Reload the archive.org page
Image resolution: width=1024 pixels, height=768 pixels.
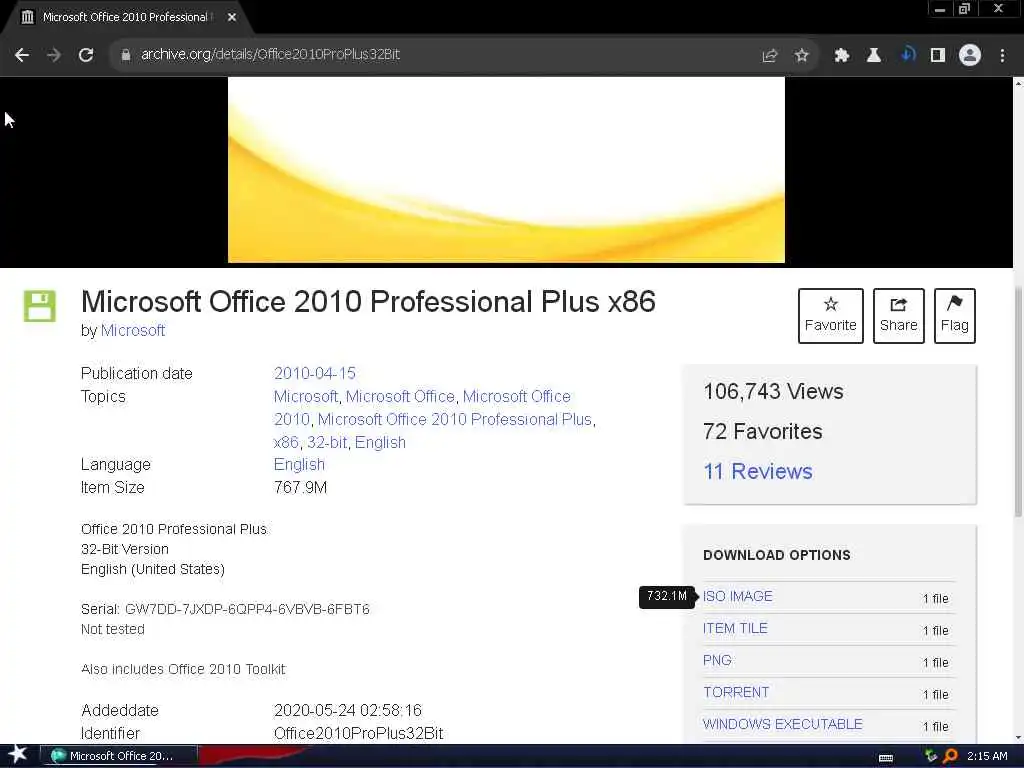[x=86, y=55]
